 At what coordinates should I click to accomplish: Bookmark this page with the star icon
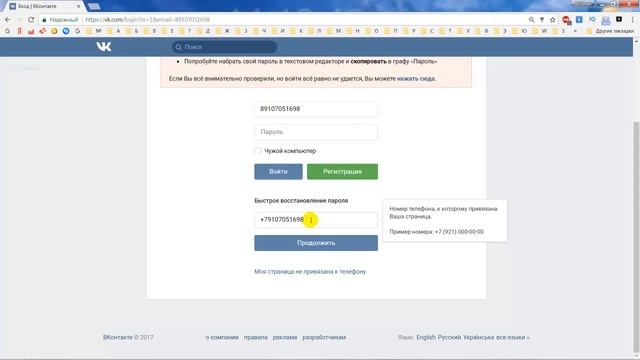click(553, 20)
